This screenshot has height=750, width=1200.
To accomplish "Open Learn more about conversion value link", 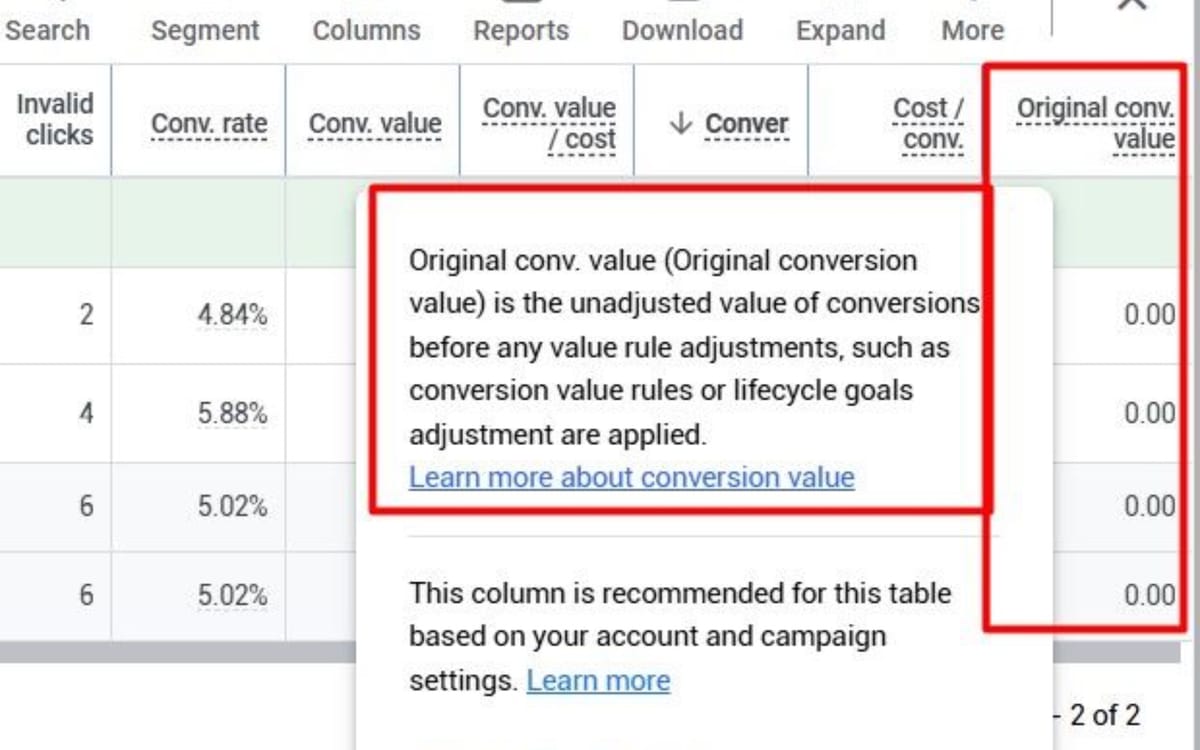I will (x=631, y=477).
